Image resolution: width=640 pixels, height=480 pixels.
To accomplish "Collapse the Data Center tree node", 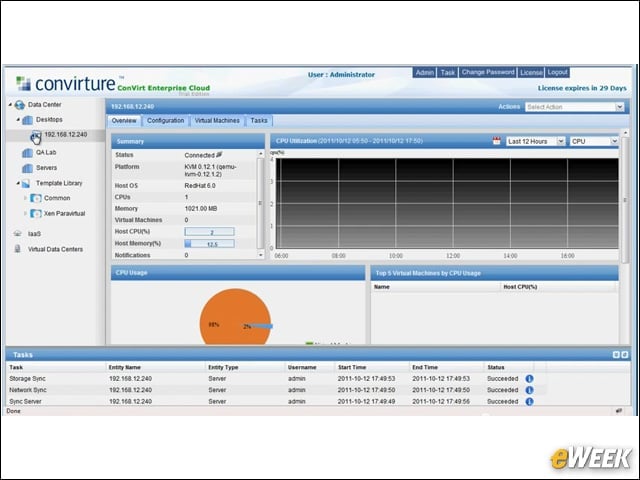I will tap(10, 104).
